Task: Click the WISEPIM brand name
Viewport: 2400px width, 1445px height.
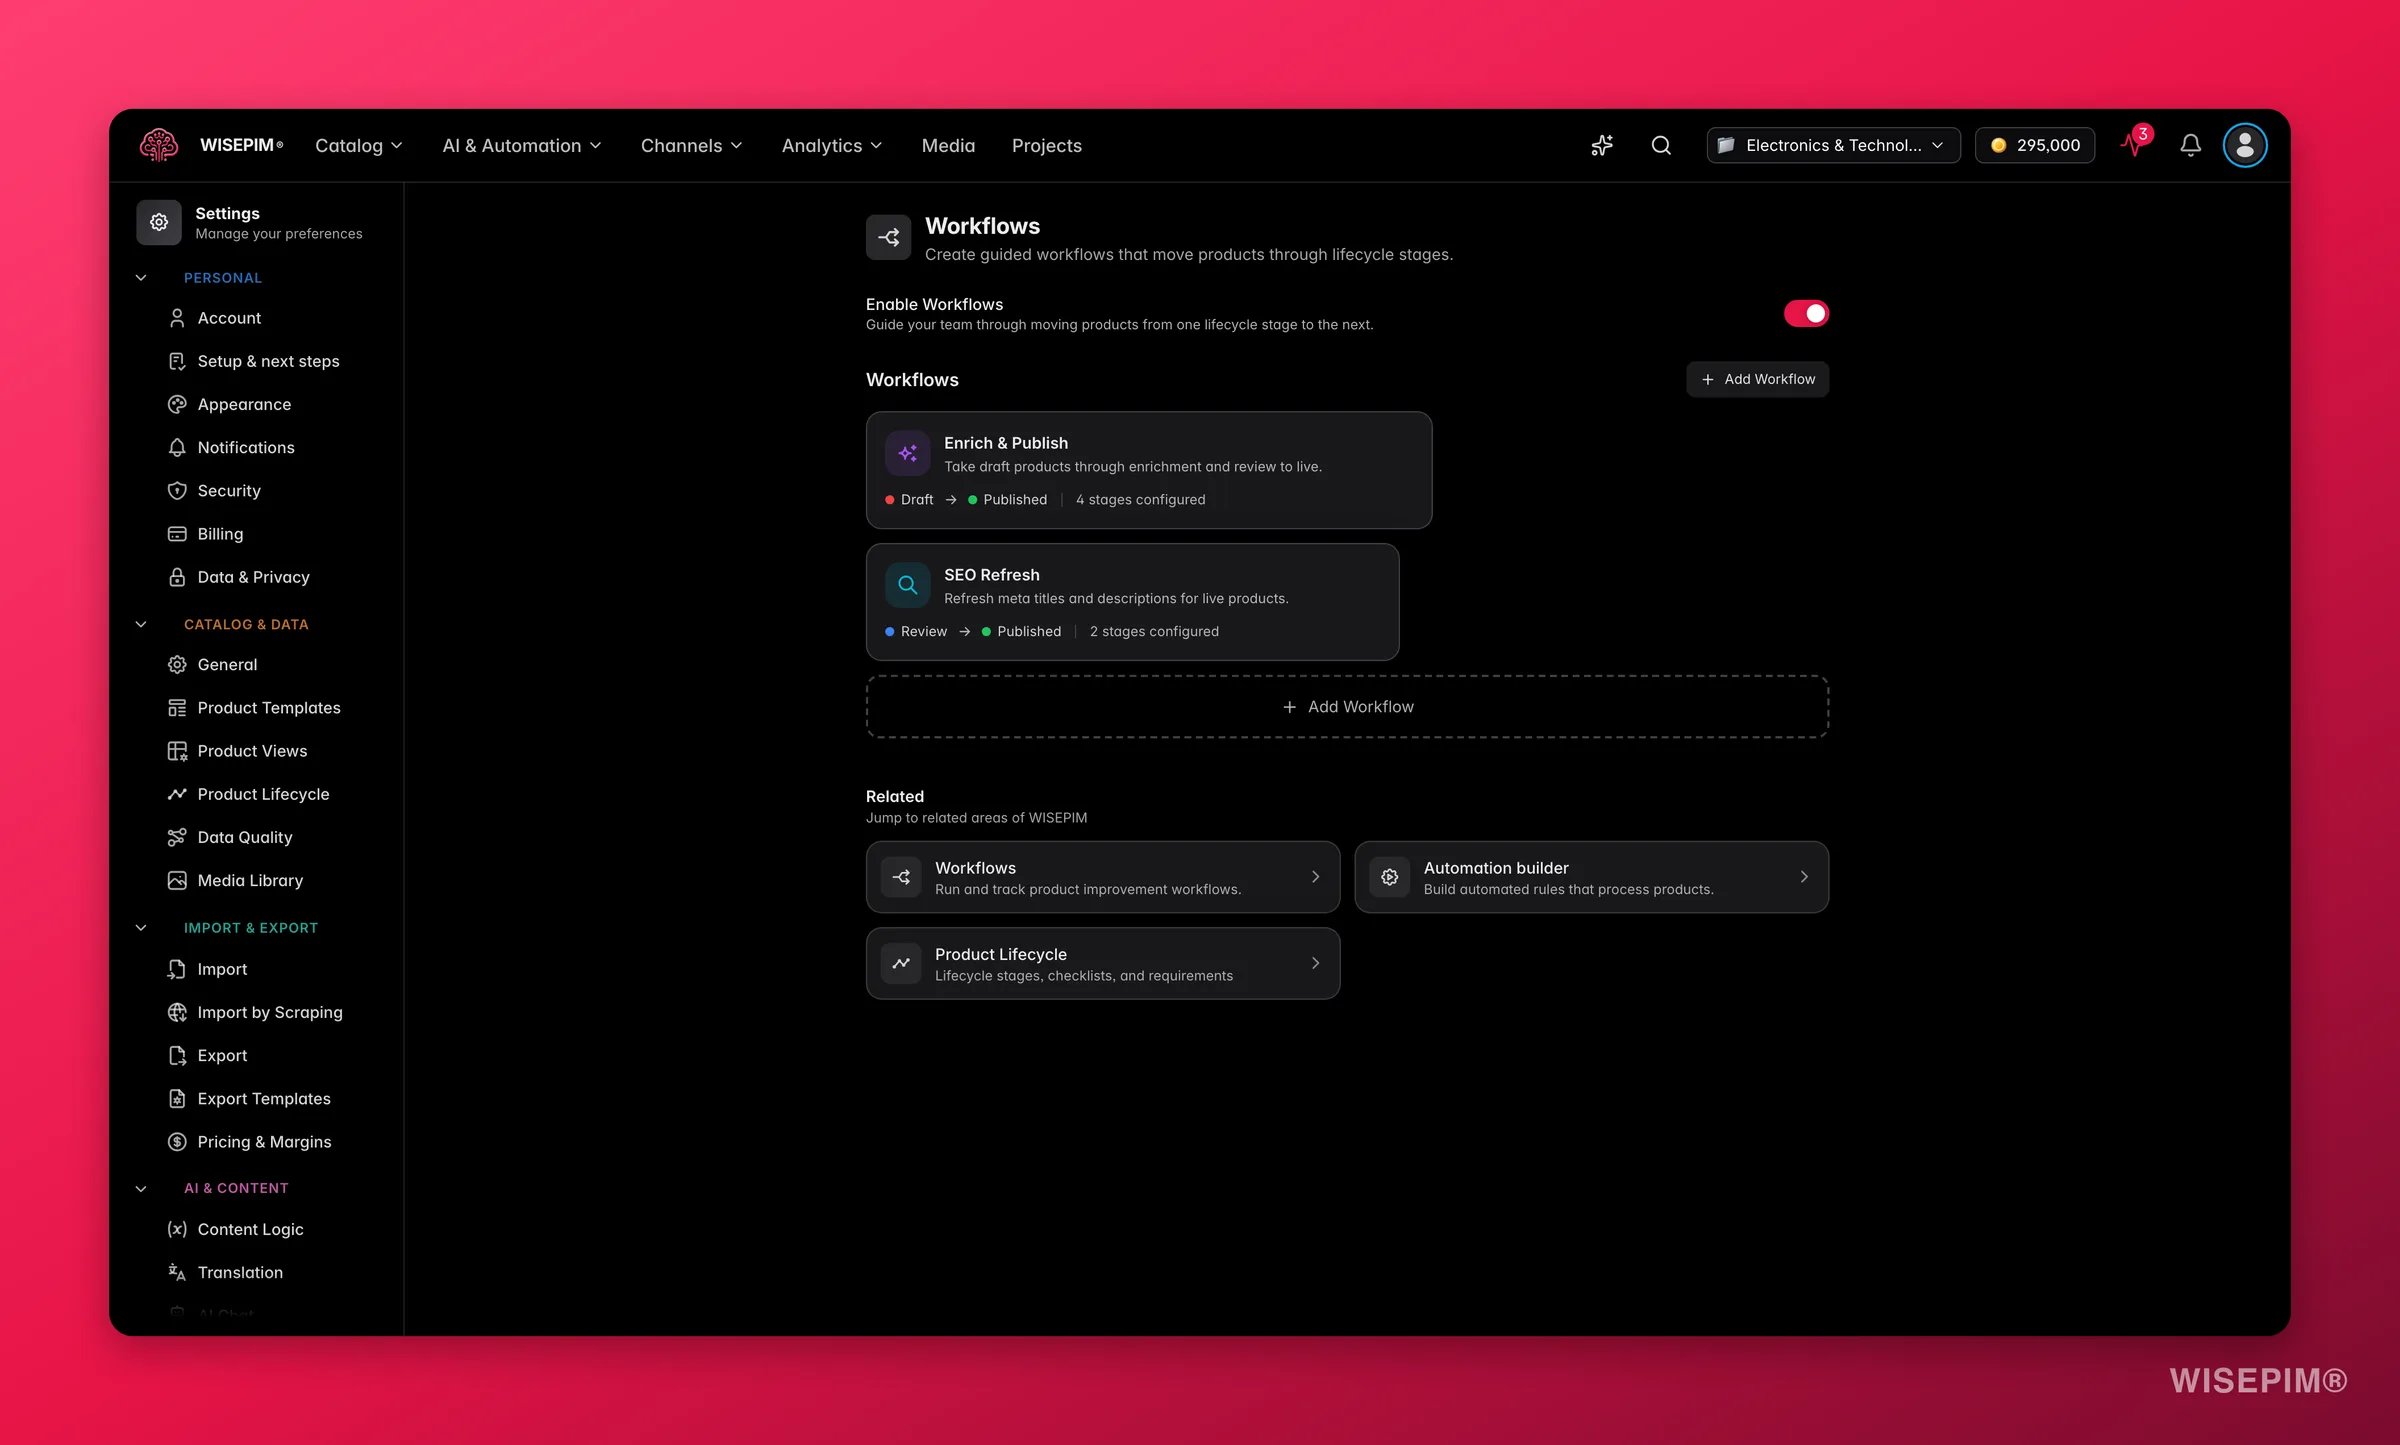Action: (241, 145)
